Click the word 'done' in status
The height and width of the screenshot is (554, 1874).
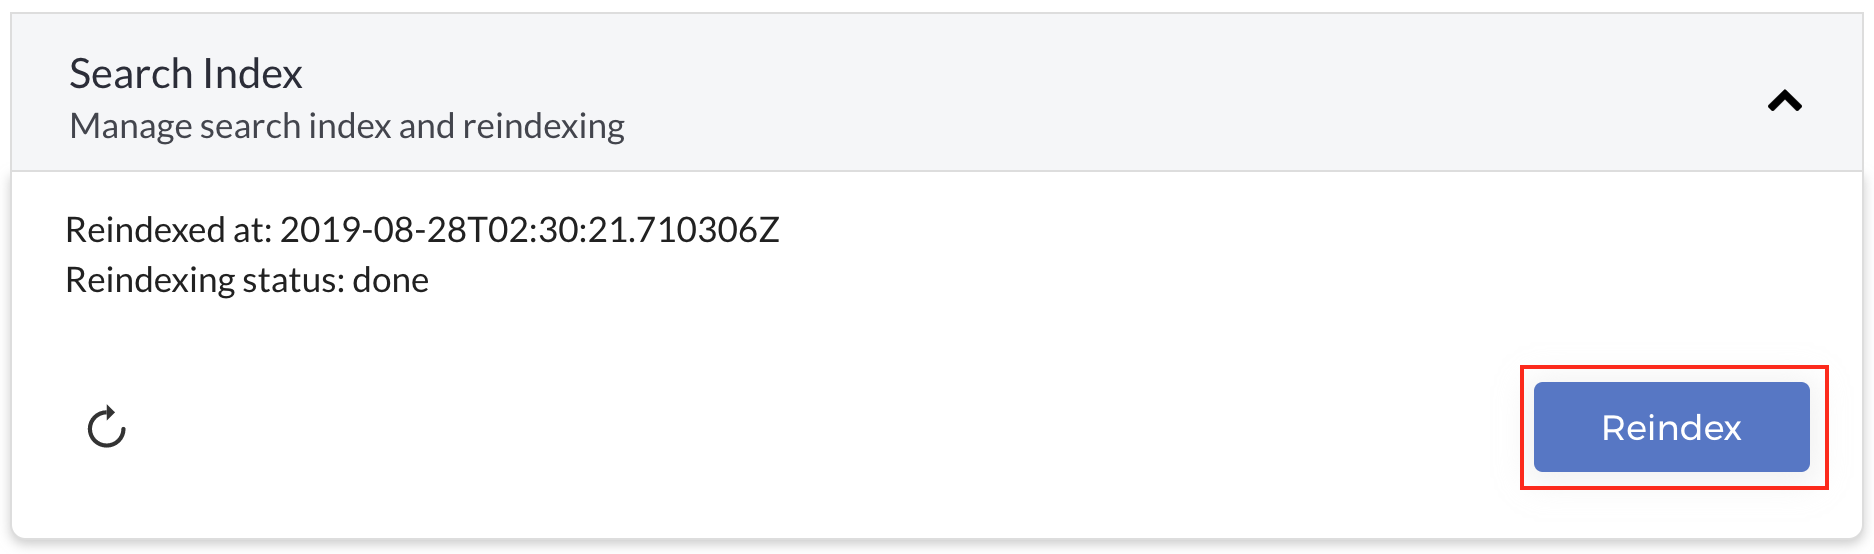coord(391,280)
